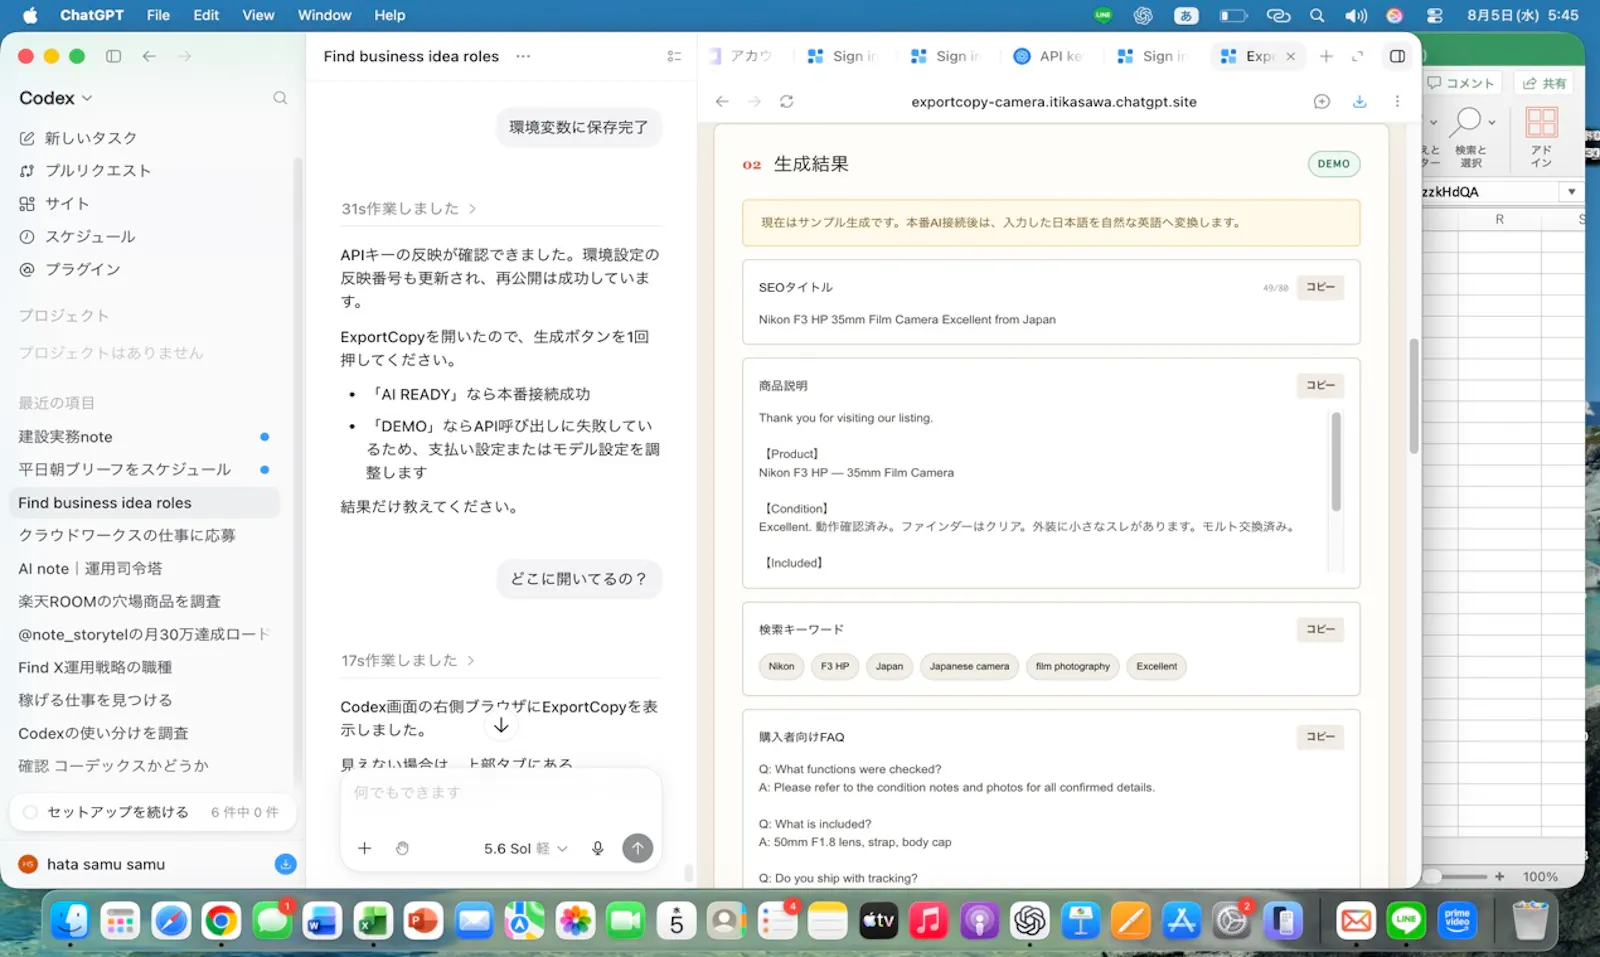
Task: Copy the SEOタイトル text
Action: [x=1320, y=287]
